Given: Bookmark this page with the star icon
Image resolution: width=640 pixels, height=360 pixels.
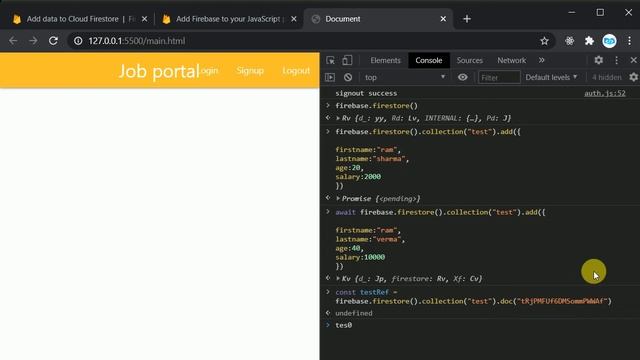Looking at the screenshot, I should coord(544,41).
